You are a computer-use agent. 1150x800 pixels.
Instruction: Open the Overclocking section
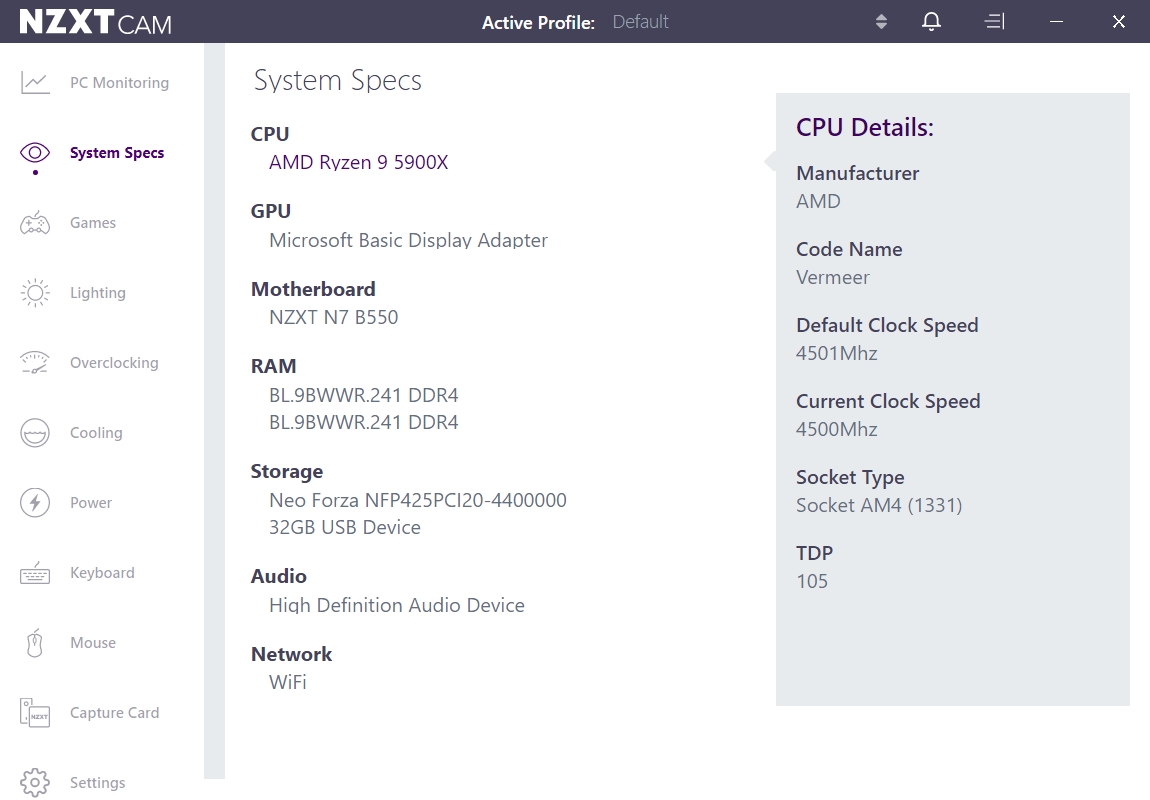click(114, 363)
